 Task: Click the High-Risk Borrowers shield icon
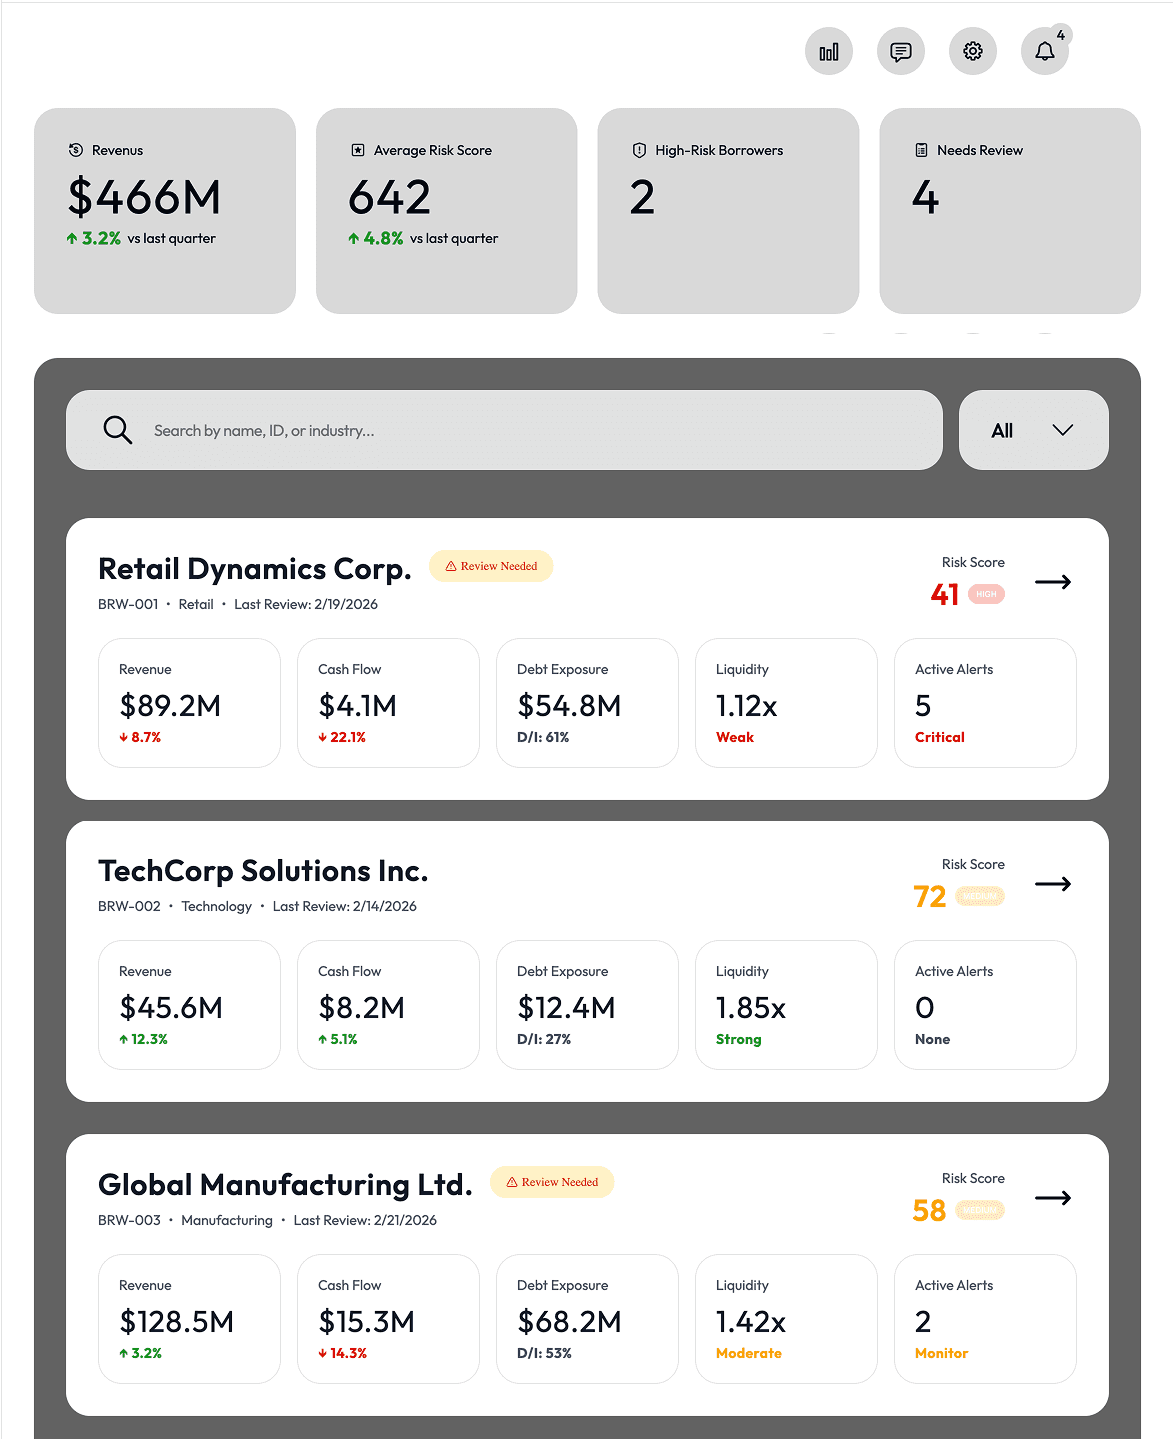tap(639, 150)
